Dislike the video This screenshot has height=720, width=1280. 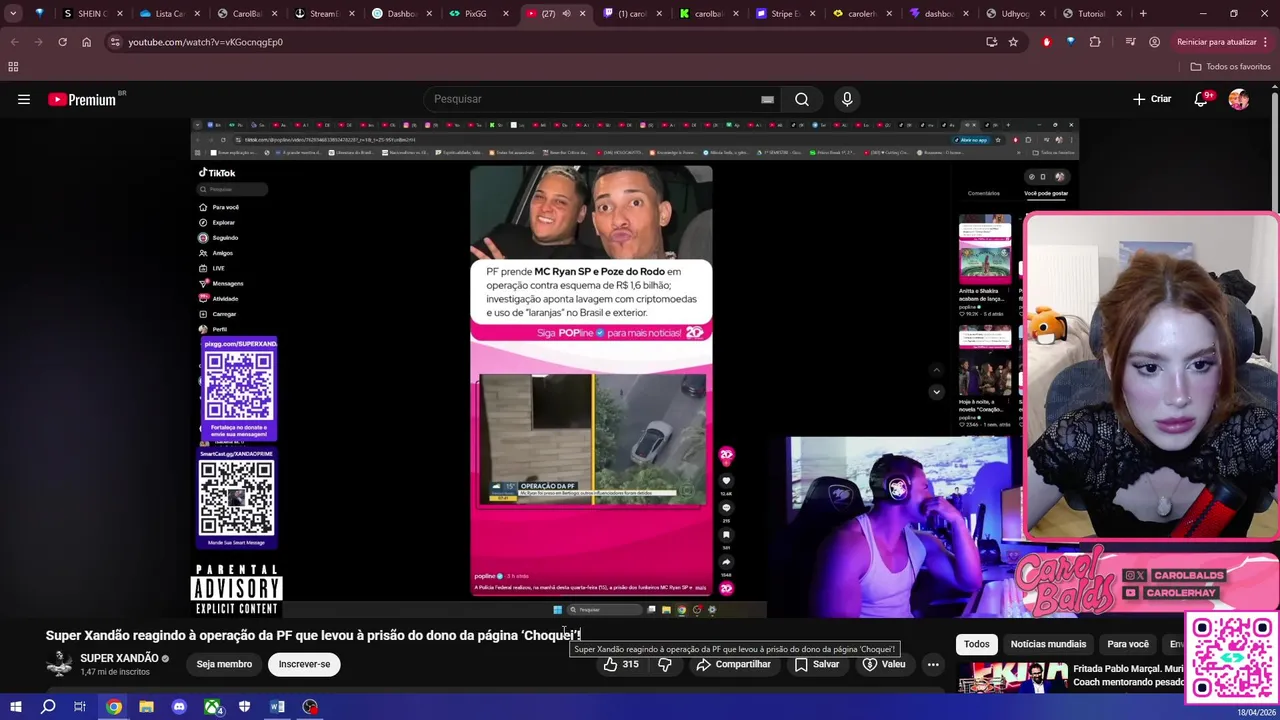click(x=665, y=664)
